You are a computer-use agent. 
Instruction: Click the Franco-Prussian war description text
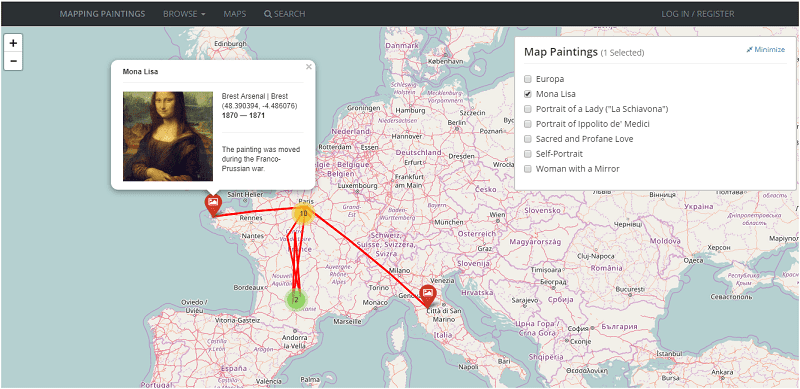coord(261,159)
